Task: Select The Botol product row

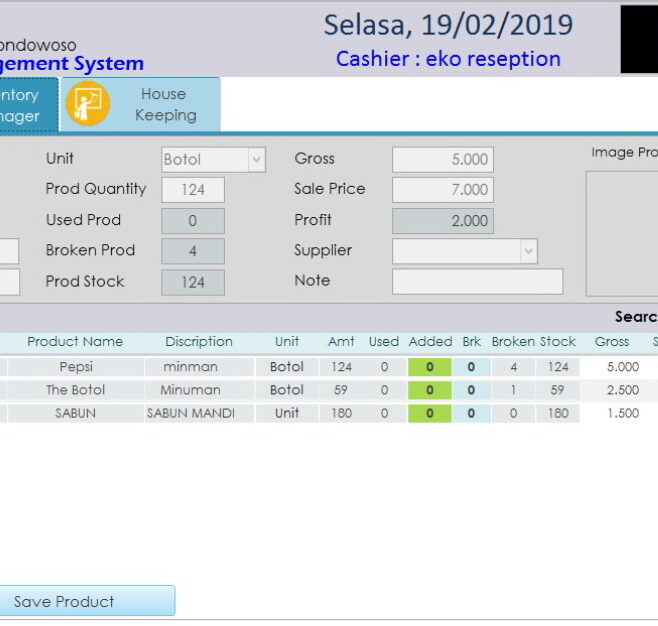Action: 76,390
